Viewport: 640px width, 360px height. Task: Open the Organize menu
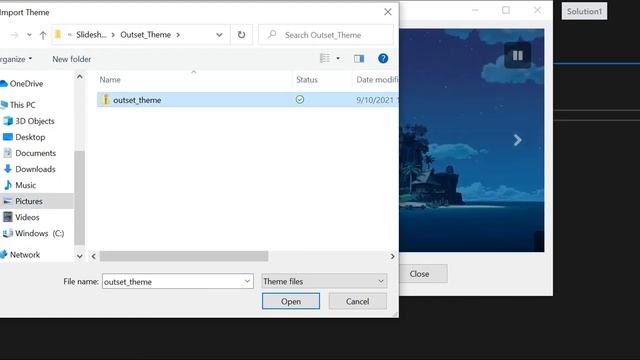tap(16, 59)
